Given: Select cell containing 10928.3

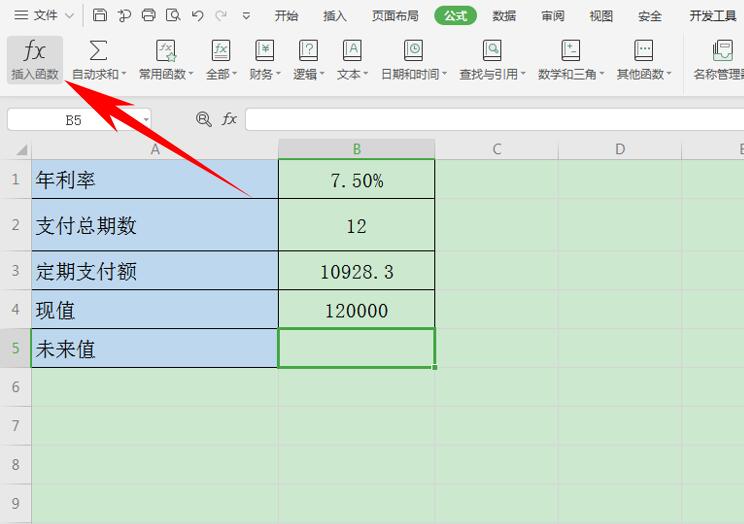Looking at the screenshot, I should click(356, 271).
